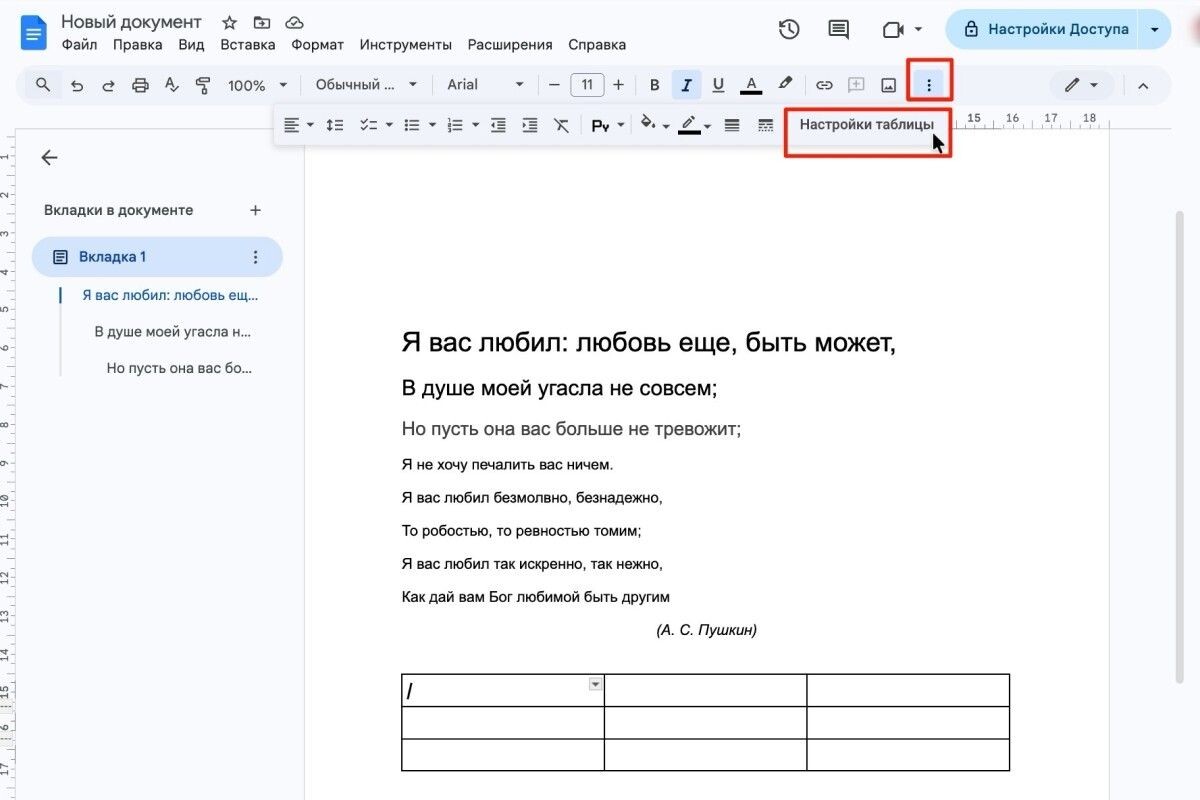The width and height of the screenshot is (1200, 800).
Task: Select the paint format roller
Action: pos(203,86)
